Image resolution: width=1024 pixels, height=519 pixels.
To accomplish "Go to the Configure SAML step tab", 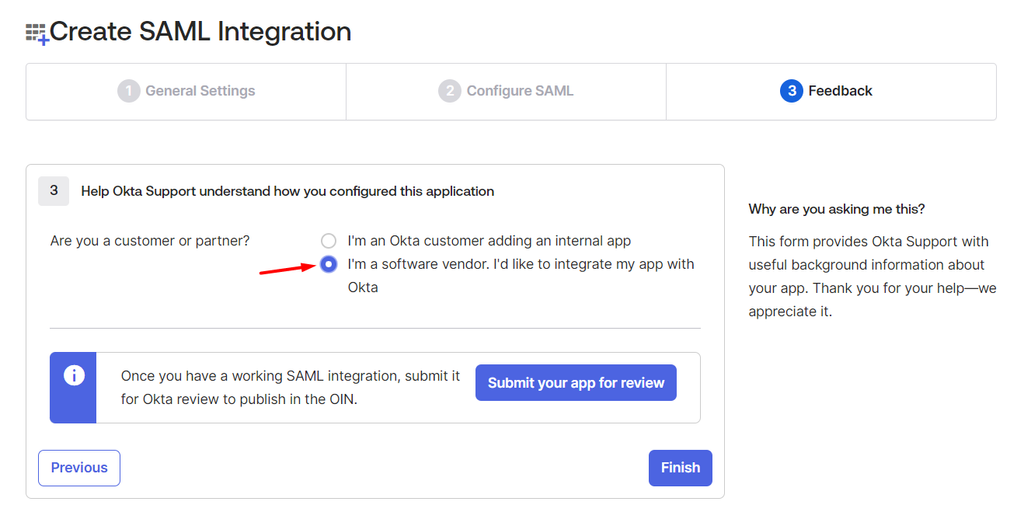I will click(506, 91).
